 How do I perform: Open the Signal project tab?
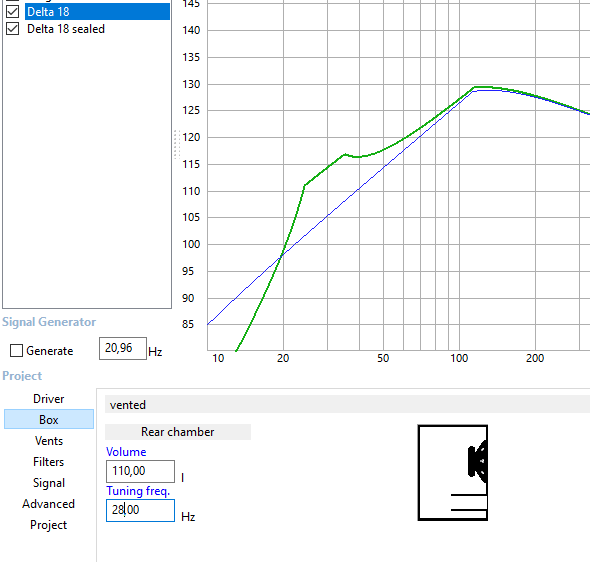[x=49, y=483]
